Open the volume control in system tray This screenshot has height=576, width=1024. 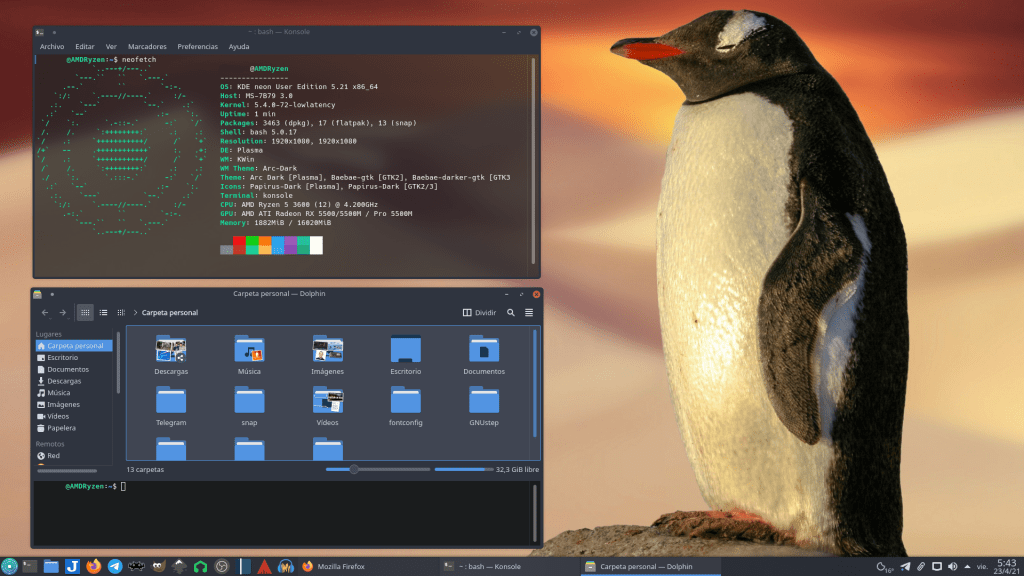pyautogui.click(x=952, y=567)
